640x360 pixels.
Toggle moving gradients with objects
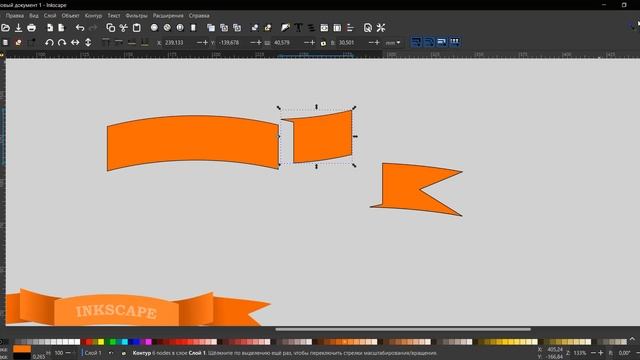442,42
